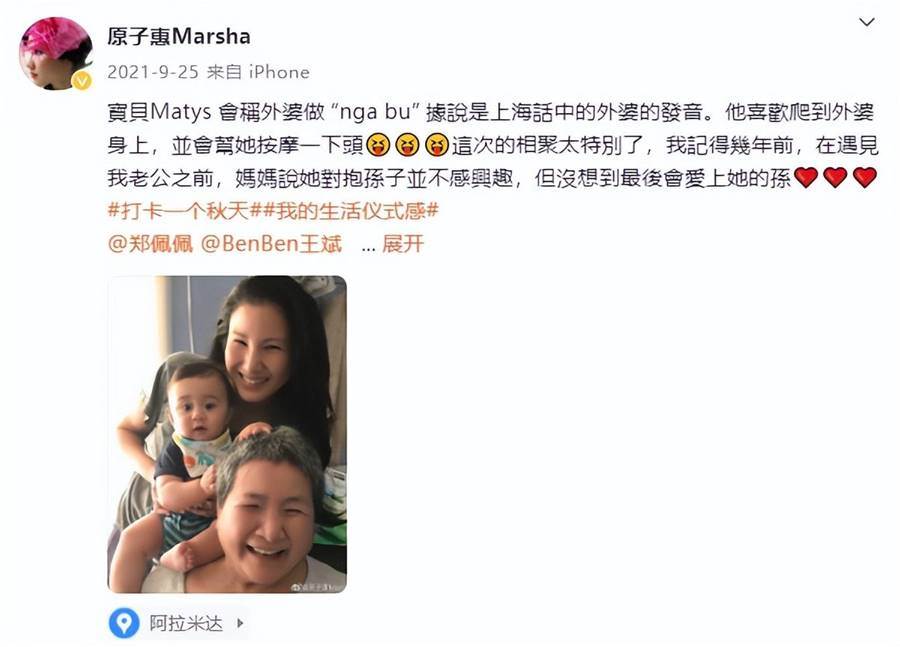Image resolution: width=900 pixels, height=647 pixels.
Task: Open the post options chevron menu
Action: tap(866, 22)
